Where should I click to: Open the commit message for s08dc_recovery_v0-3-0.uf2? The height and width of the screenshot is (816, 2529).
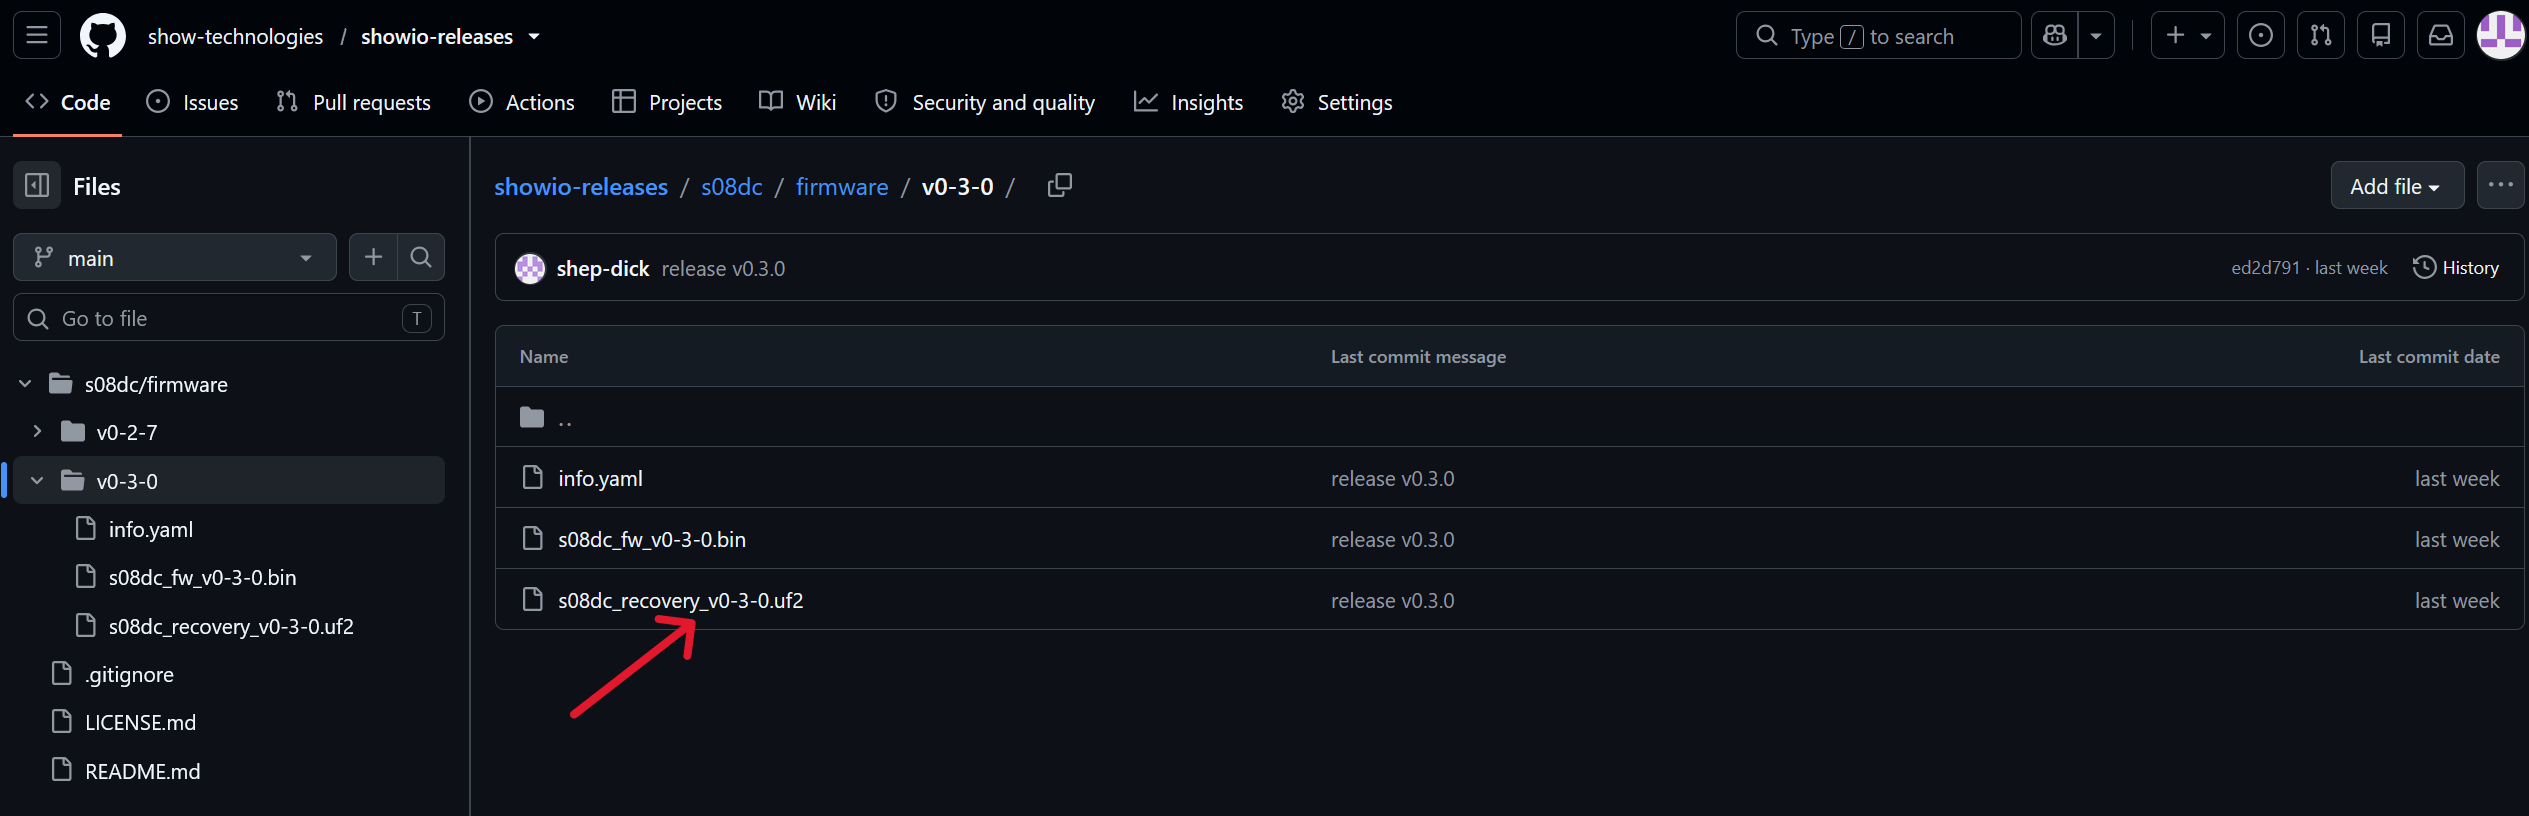tap(1392, 600)
